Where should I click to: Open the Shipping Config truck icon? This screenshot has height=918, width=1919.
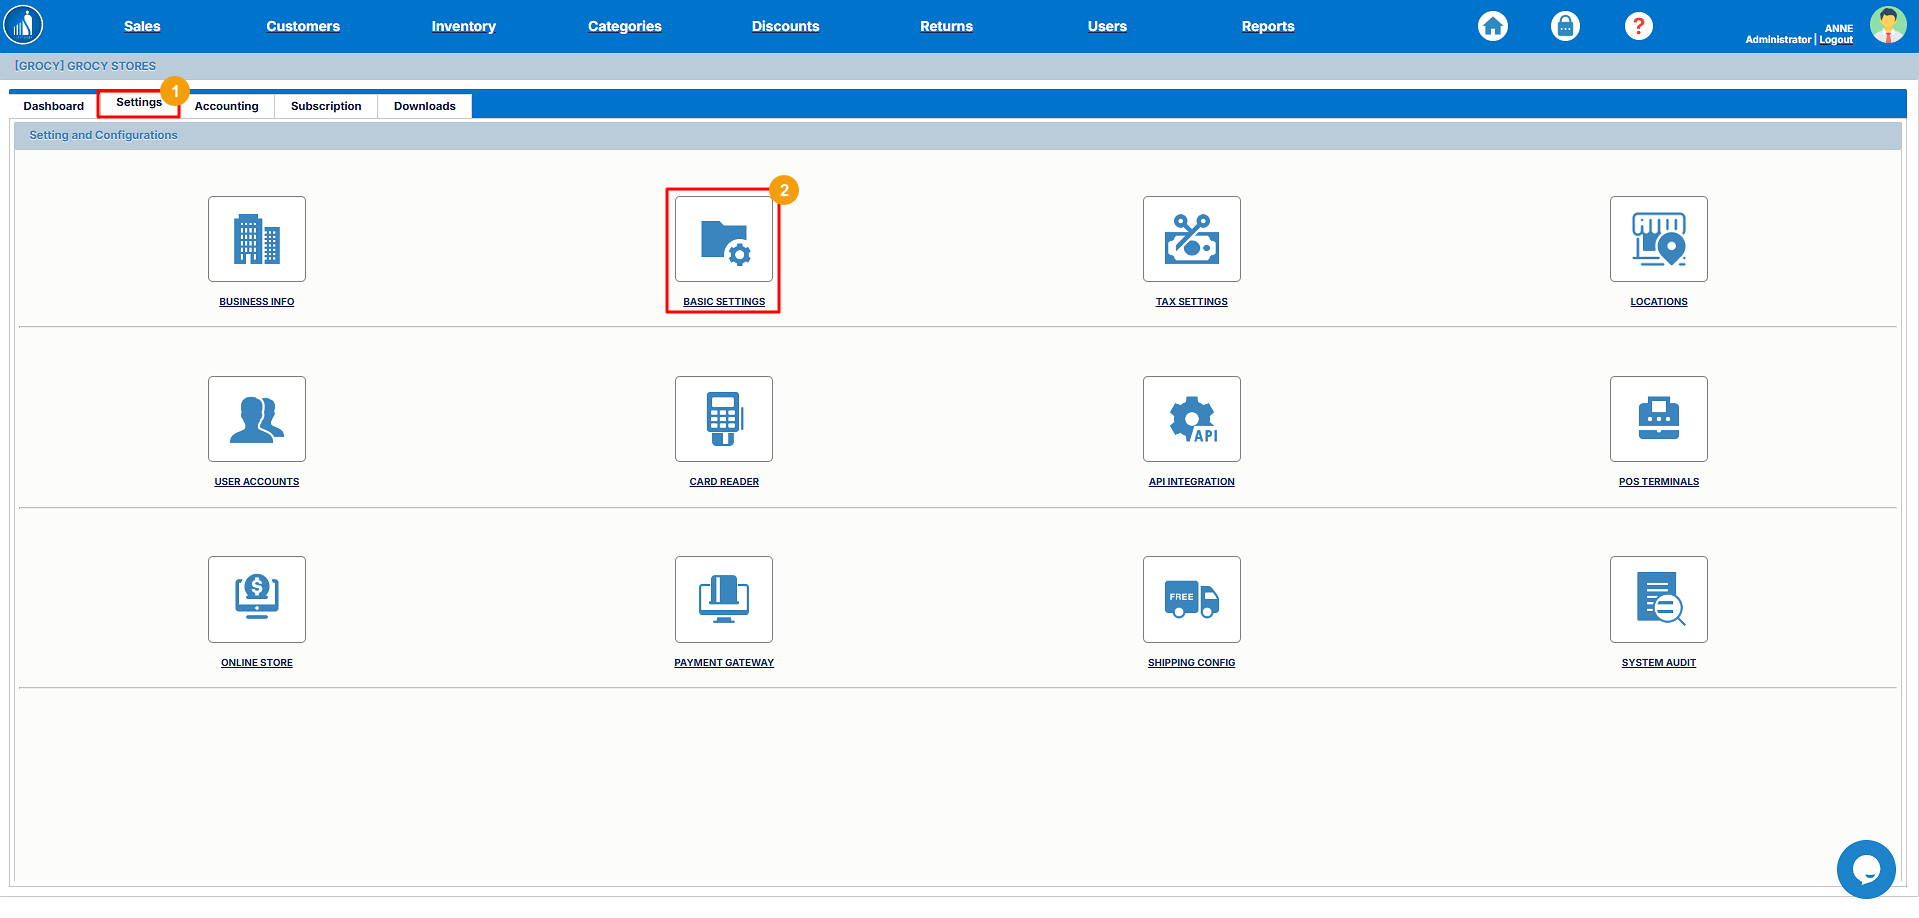[x=1191, y=599]
